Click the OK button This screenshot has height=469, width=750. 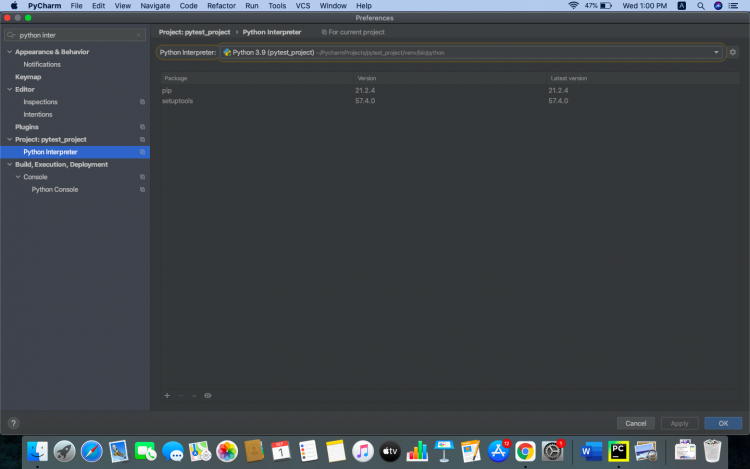(723, 423)
